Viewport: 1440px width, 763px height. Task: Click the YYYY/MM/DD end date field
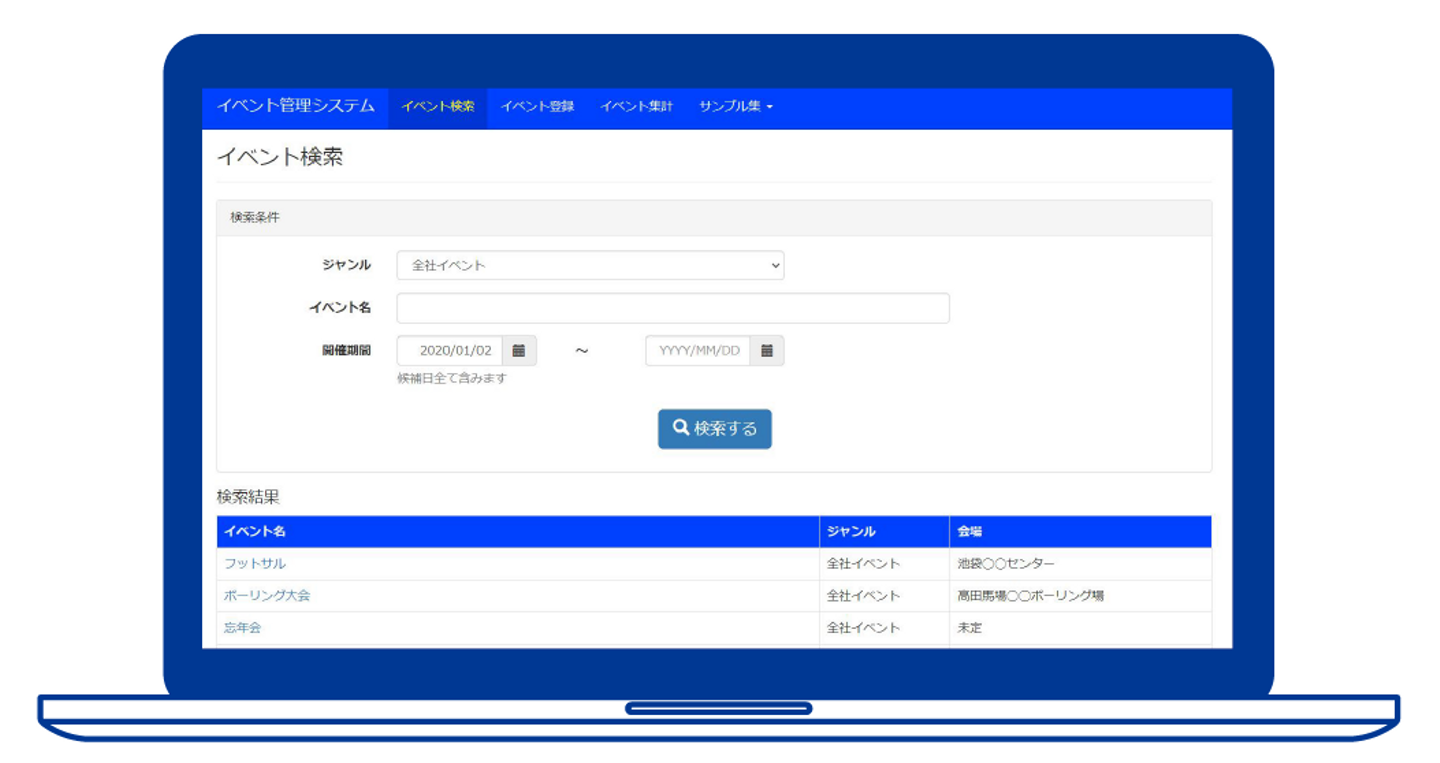point(698,351)
